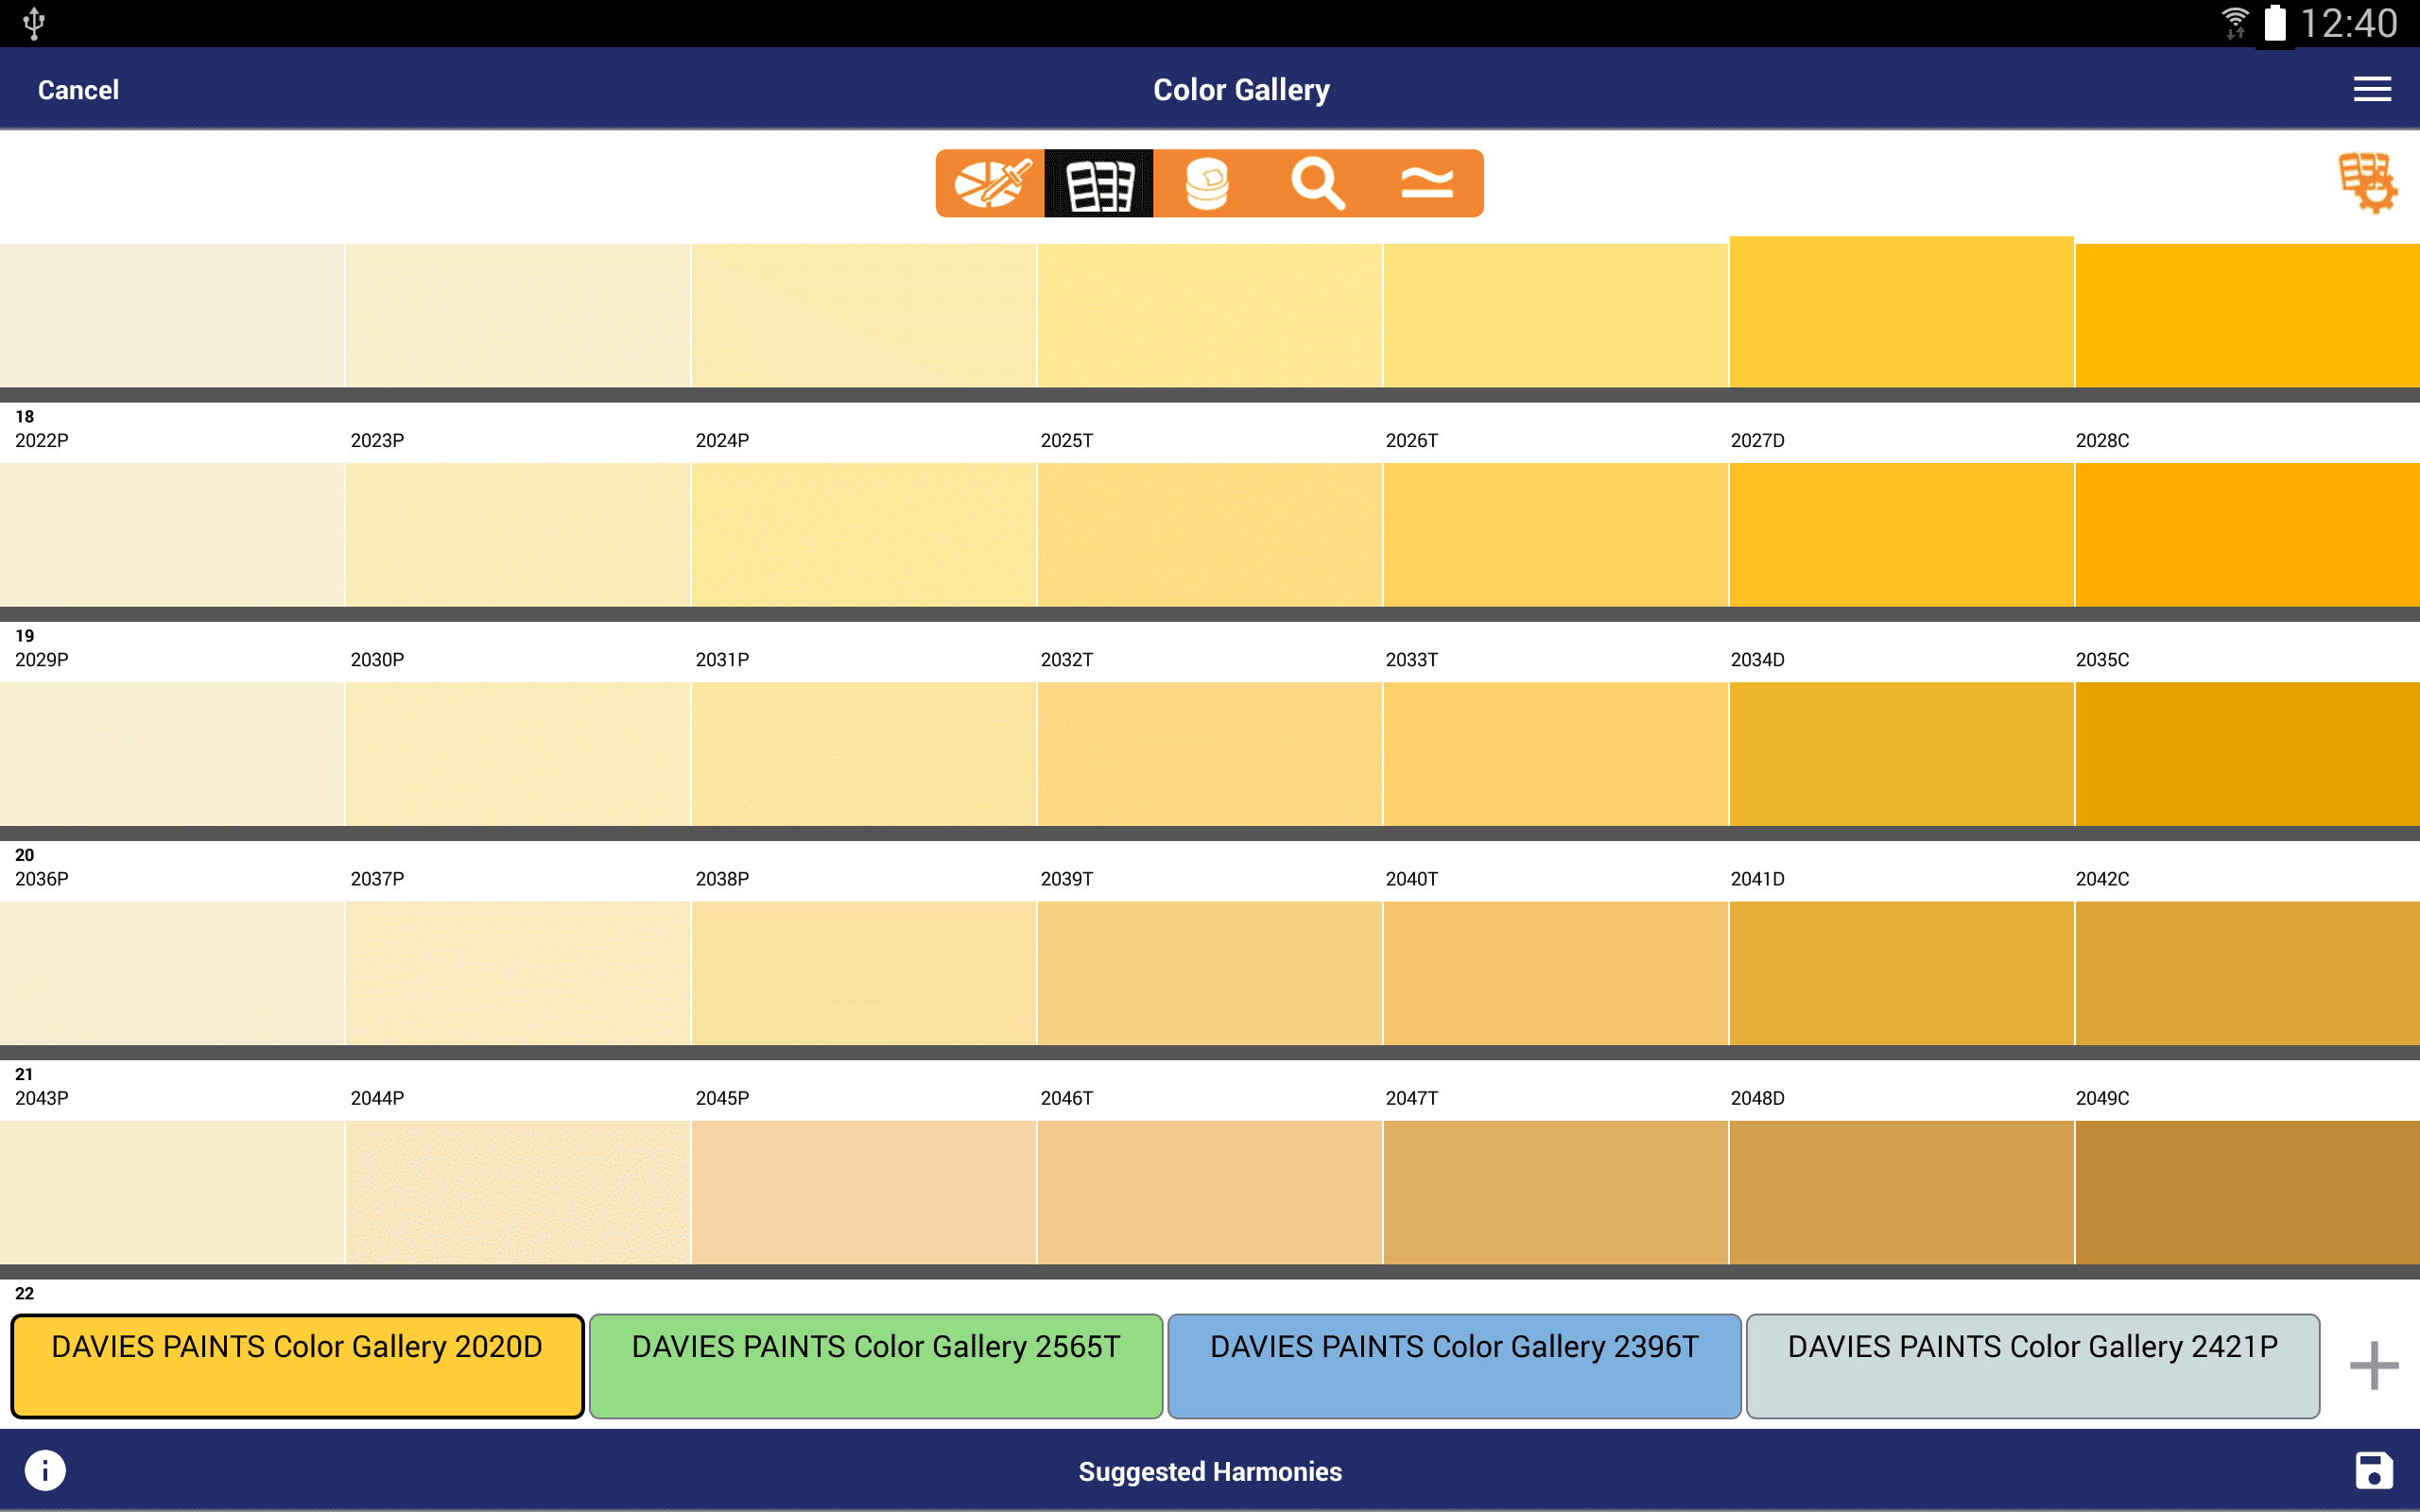Tap the strip number 19 label
This screenshot has height=1512, width=2420.
(25, 635)
